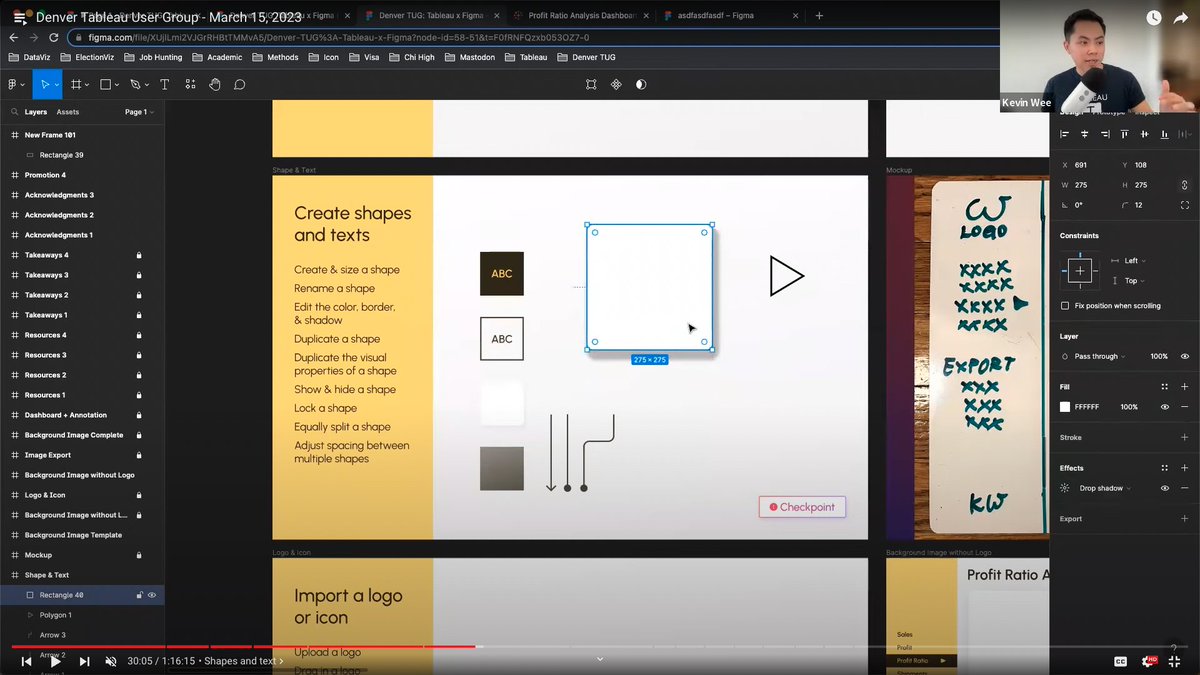Select the Rectangle shape tool
Image resolution: width=1200 pixels, height=675 pixels.
point(105,84)
